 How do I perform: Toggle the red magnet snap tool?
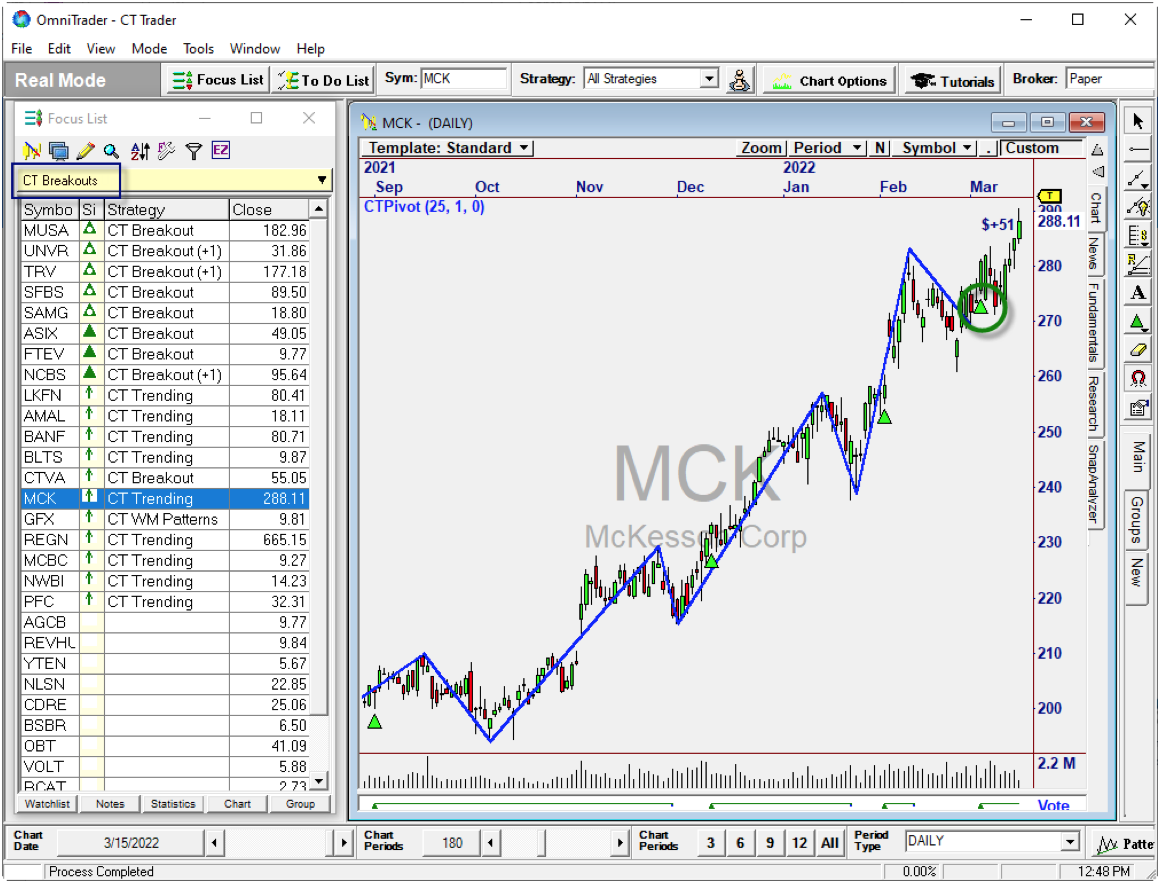click(x=1138, y=379)
